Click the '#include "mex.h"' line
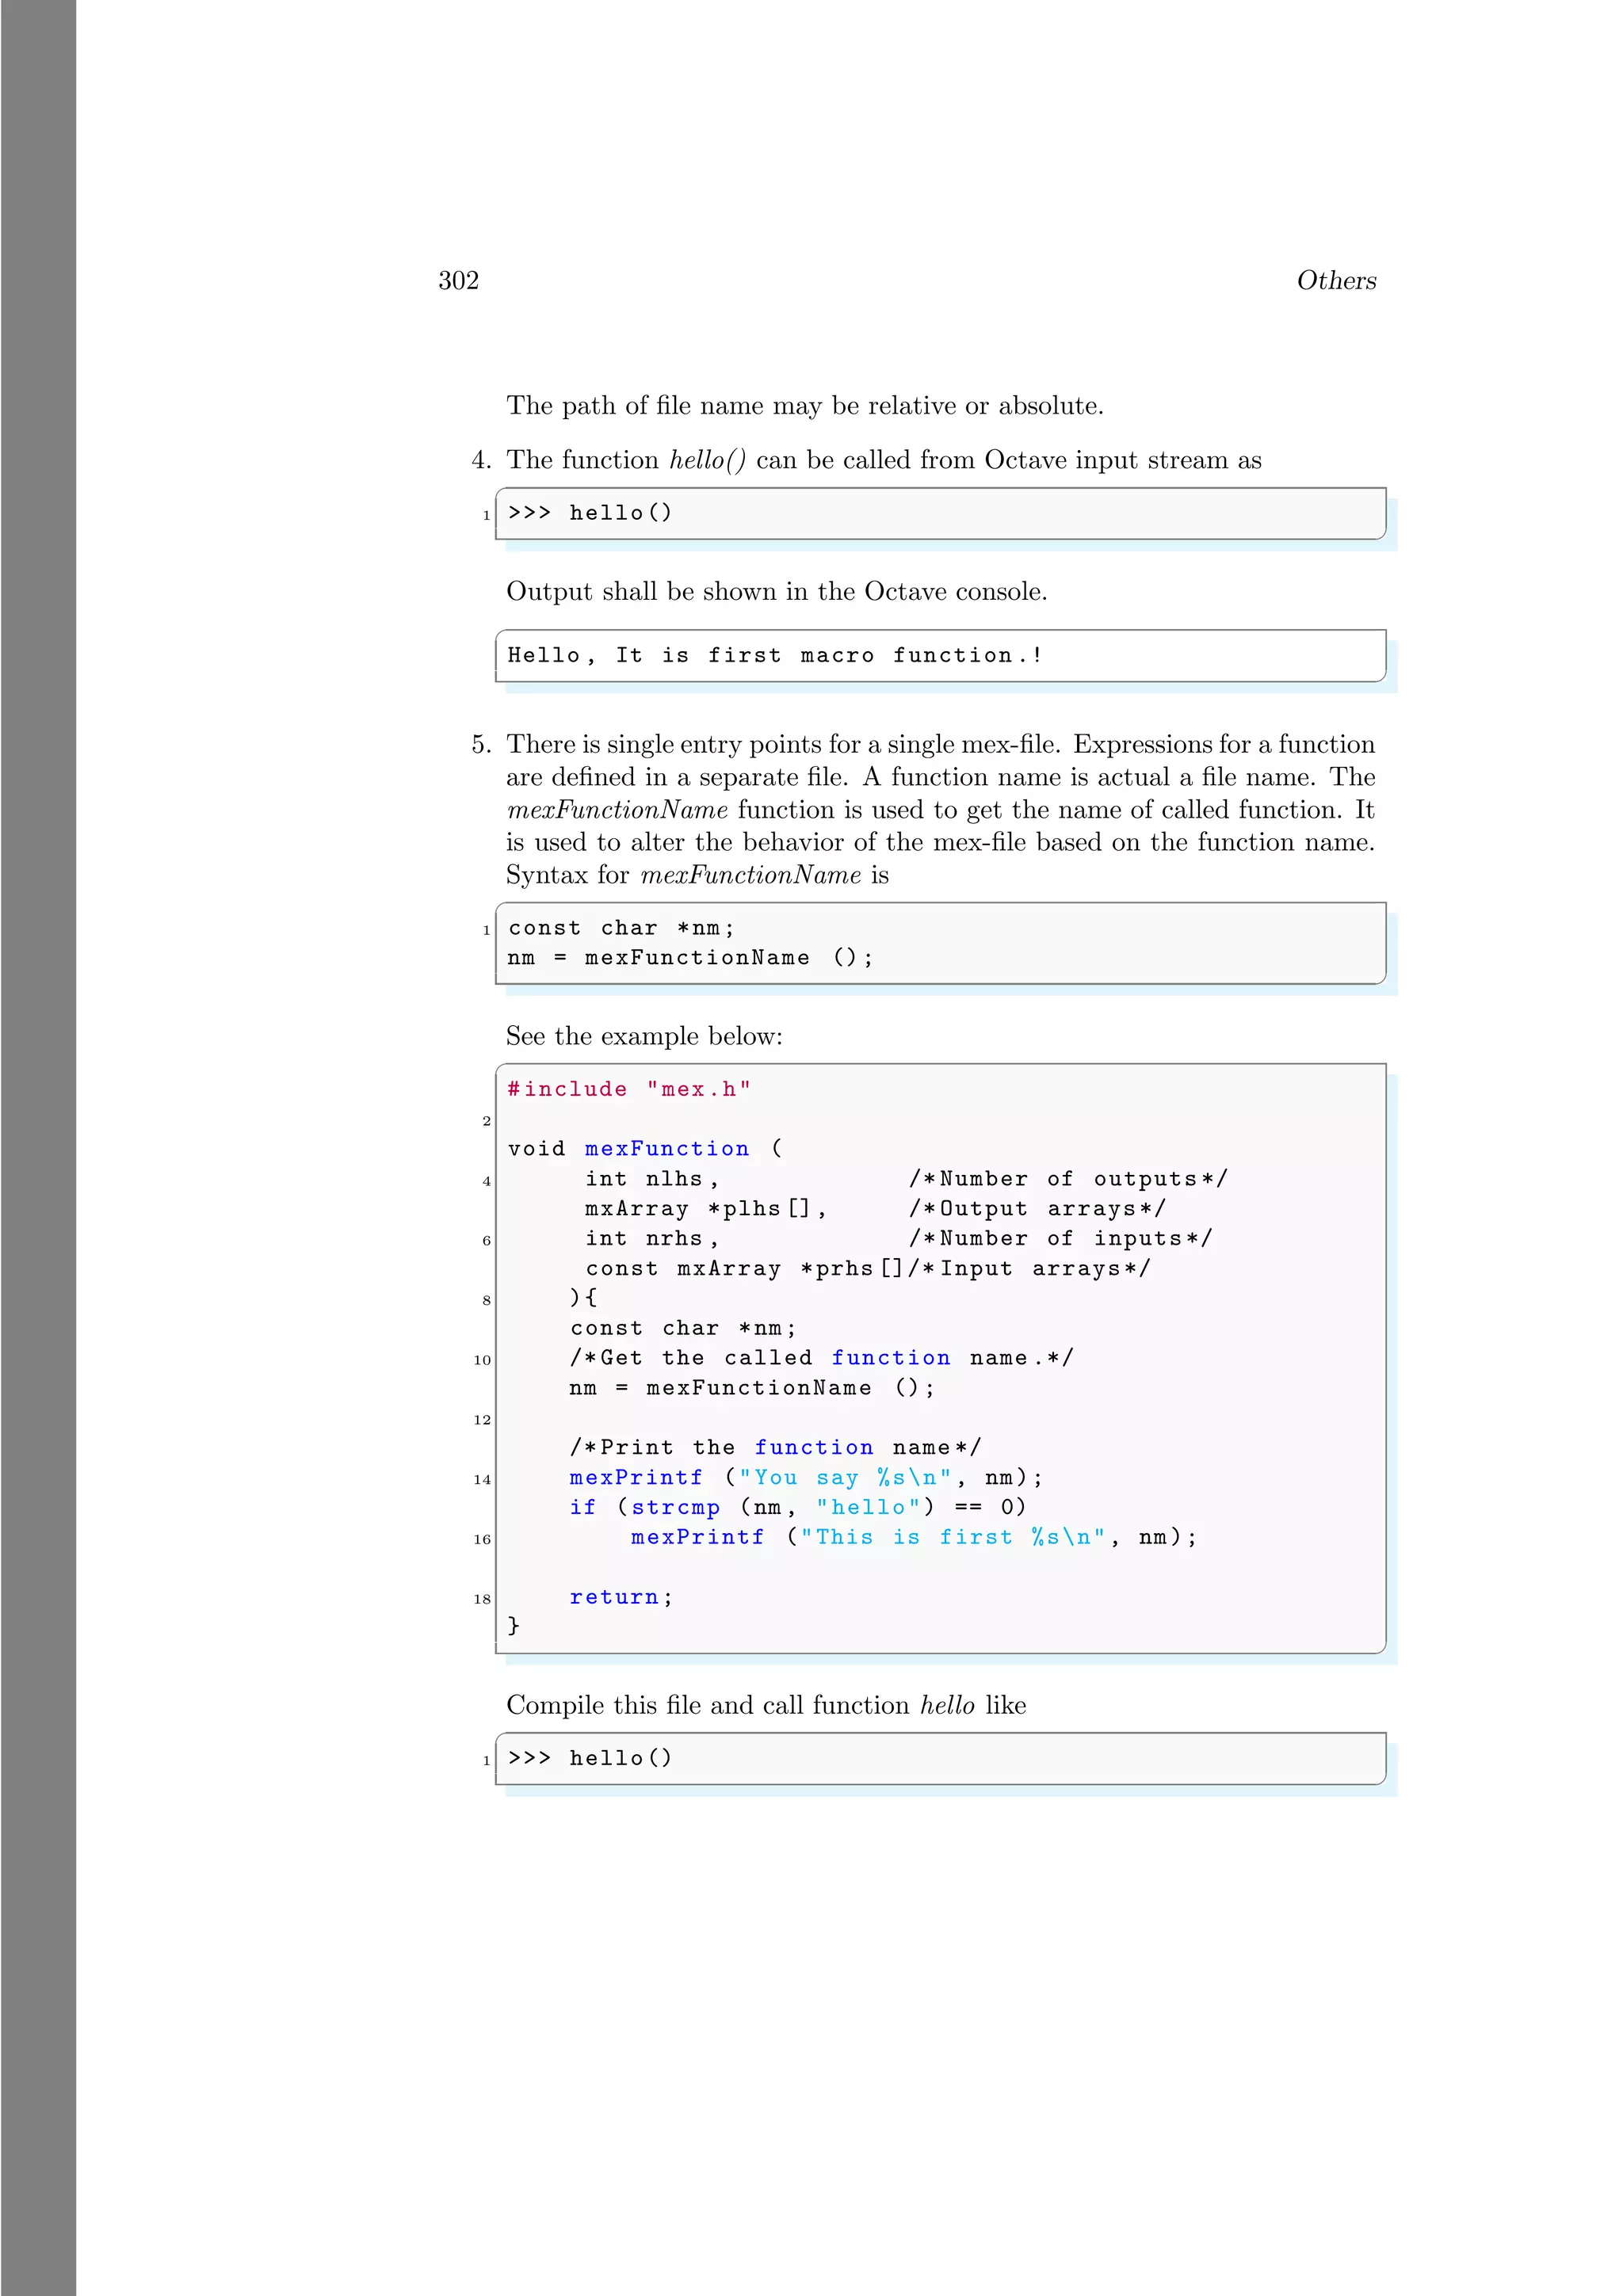The height and width of the screenshot is (2296, 1623). 629,1089
